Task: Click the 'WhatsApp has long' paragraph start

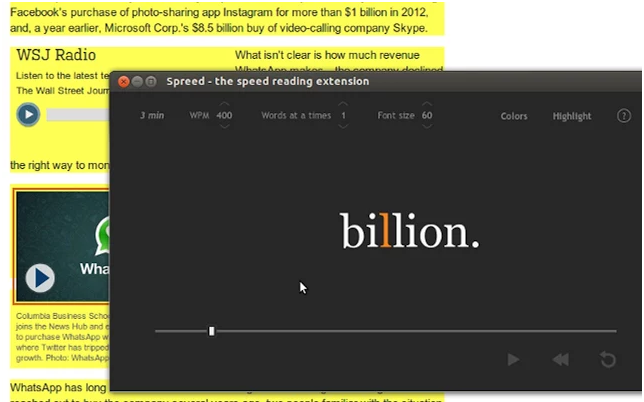Action: pyautogui.click(x=58, y=387)
